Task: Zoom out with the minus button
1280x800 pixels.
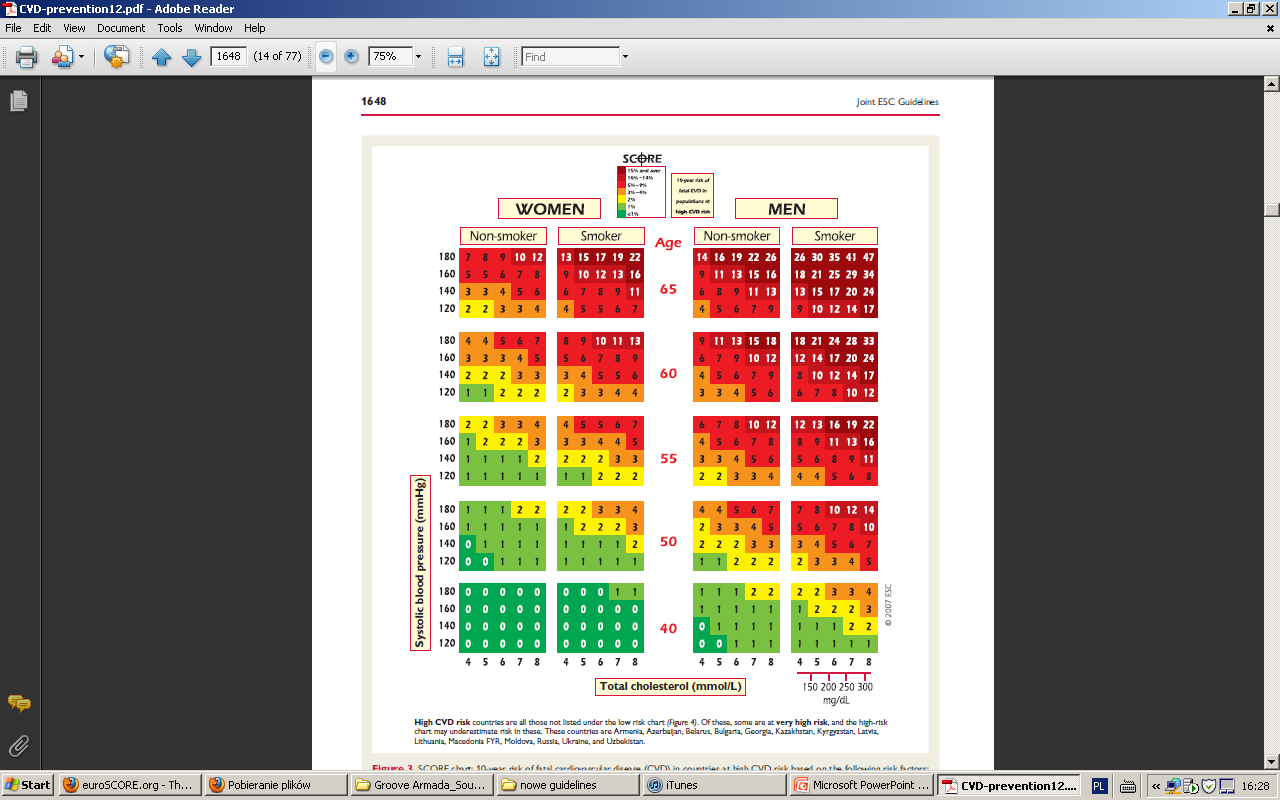Action: point(326,56)
